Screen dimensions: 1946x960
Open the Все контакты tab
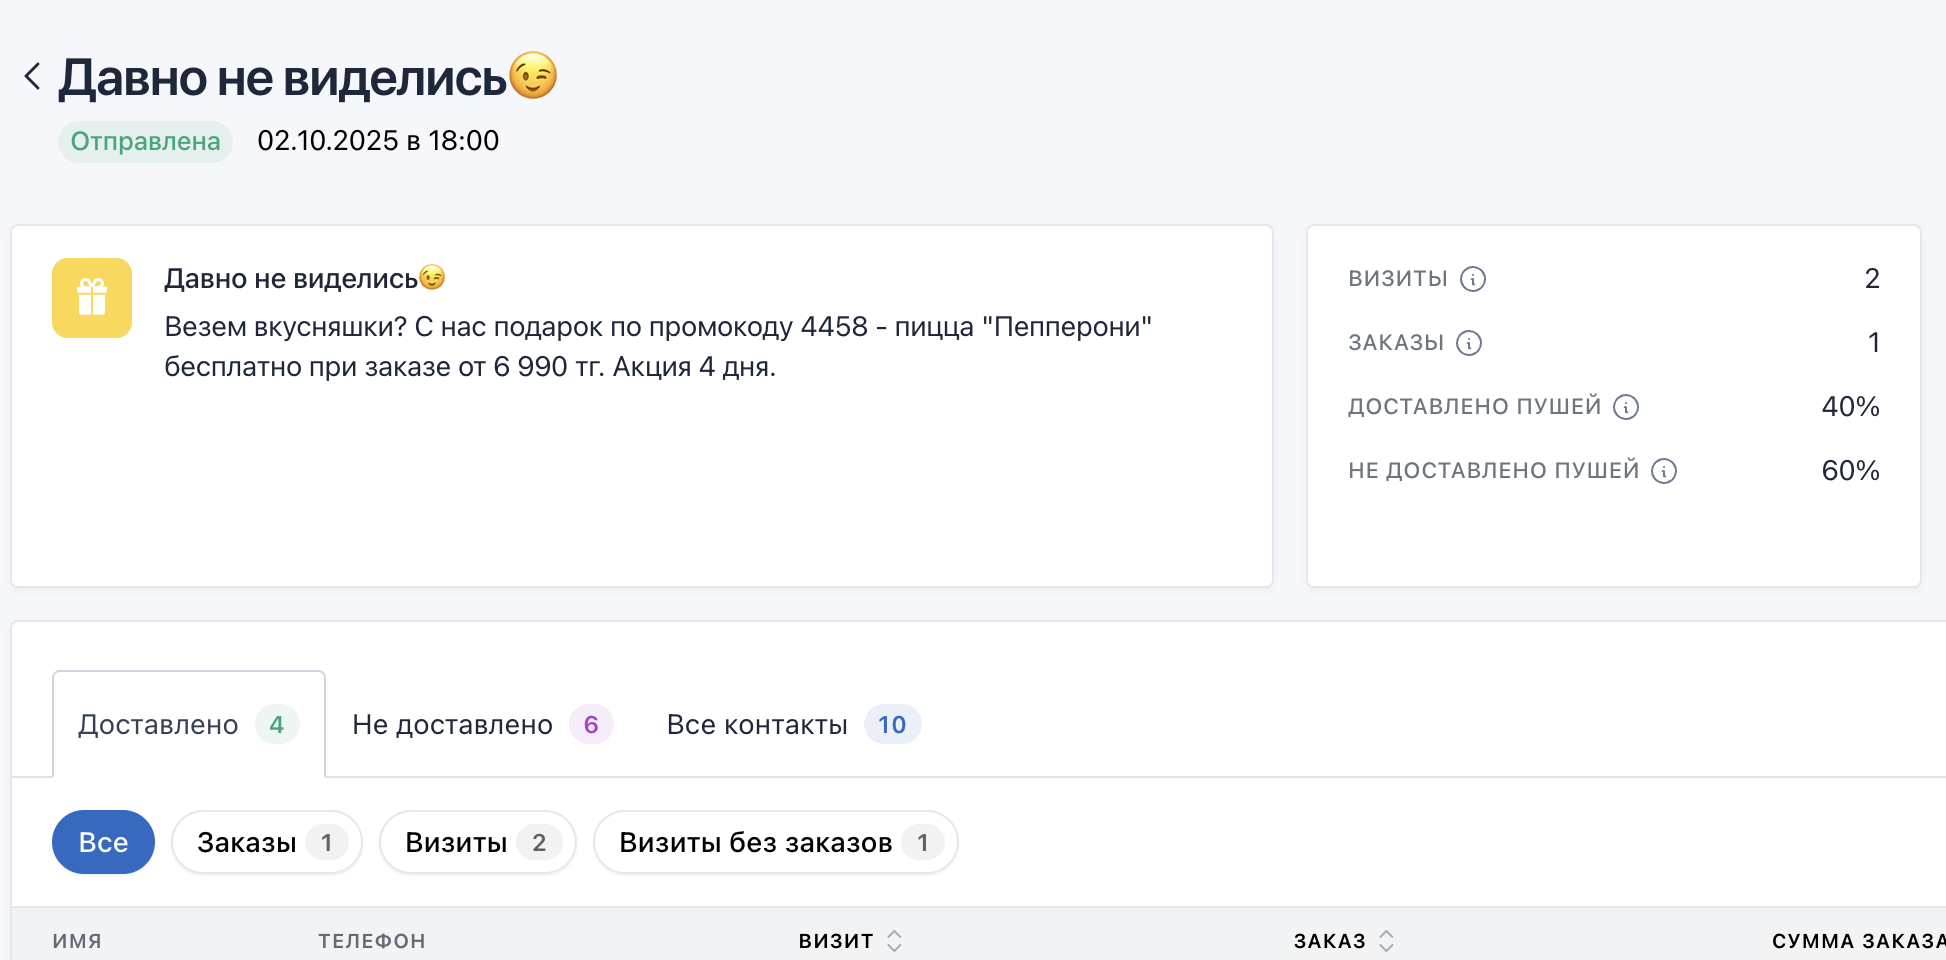click(792, 724)
